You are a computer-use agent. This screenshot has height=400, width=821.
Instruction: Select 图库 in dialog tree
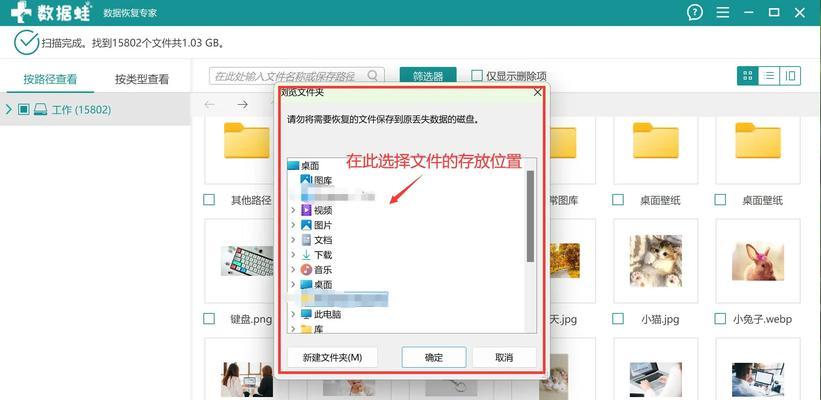[316, 181]
